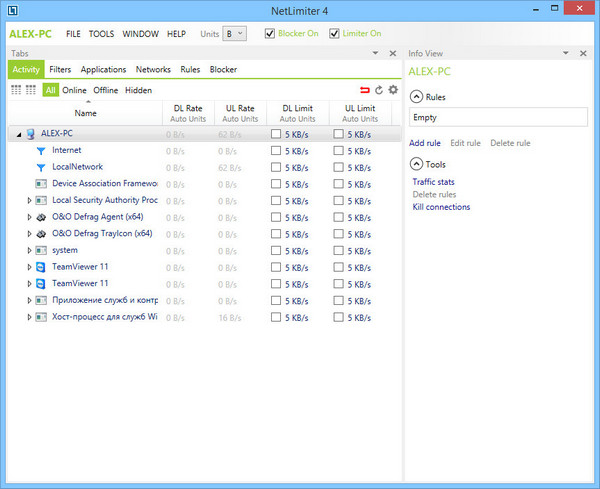Screen dimensions: 600x489
Task: Click the Name column header to sort
Action: point(85,113)
